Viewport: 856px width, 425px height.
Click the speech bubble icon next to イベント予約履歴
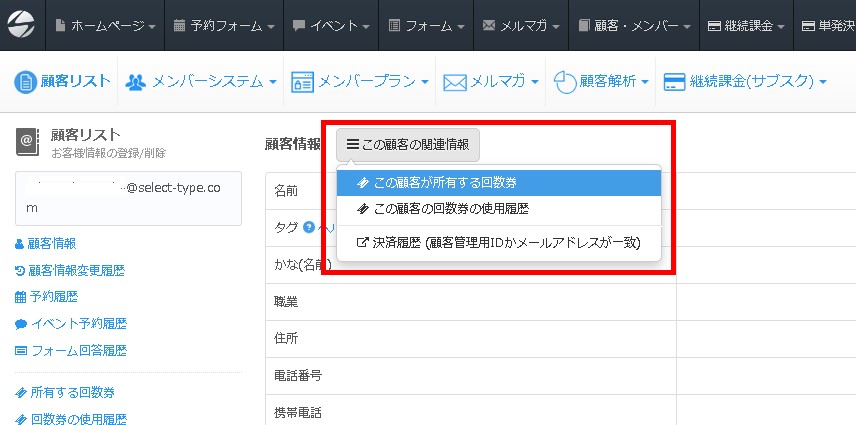coord(21,324)
